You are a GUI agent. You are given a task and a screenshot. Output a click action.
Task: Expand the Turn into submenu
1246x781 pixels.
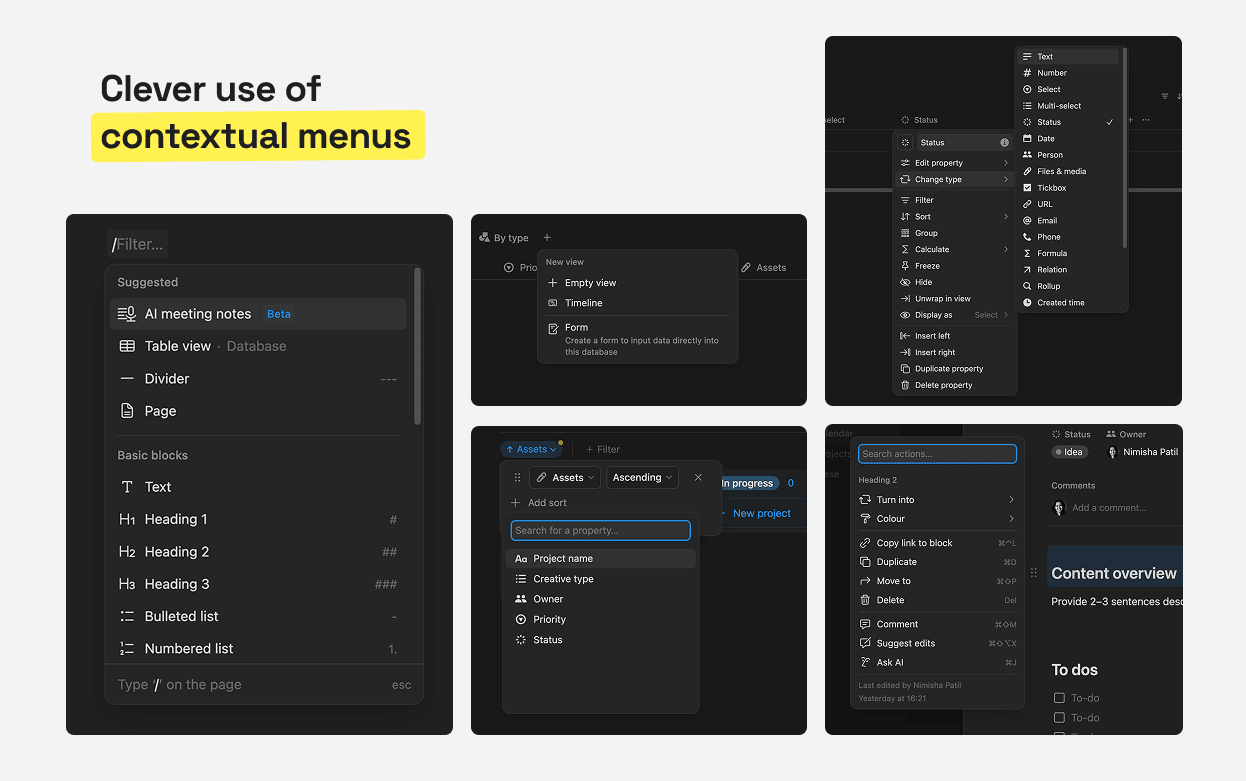[937, 500]
